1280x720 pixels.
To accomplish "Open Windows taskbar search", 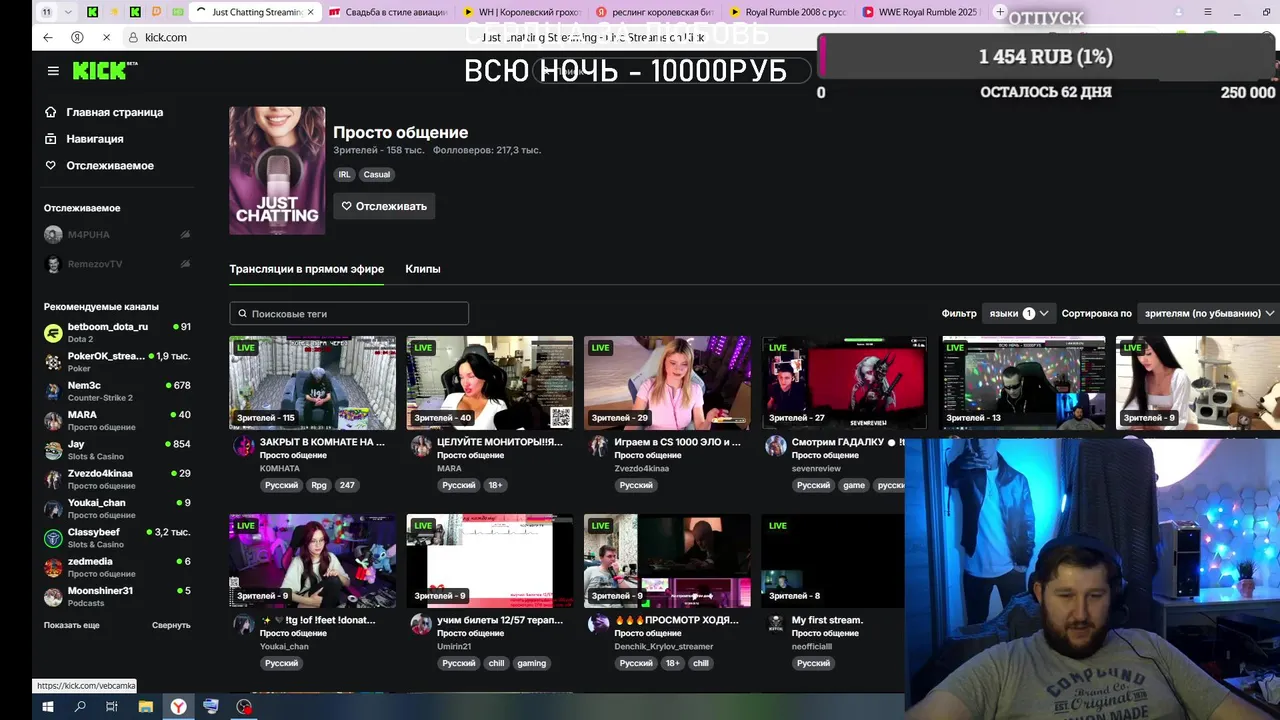I will click(x=80, y=707).
